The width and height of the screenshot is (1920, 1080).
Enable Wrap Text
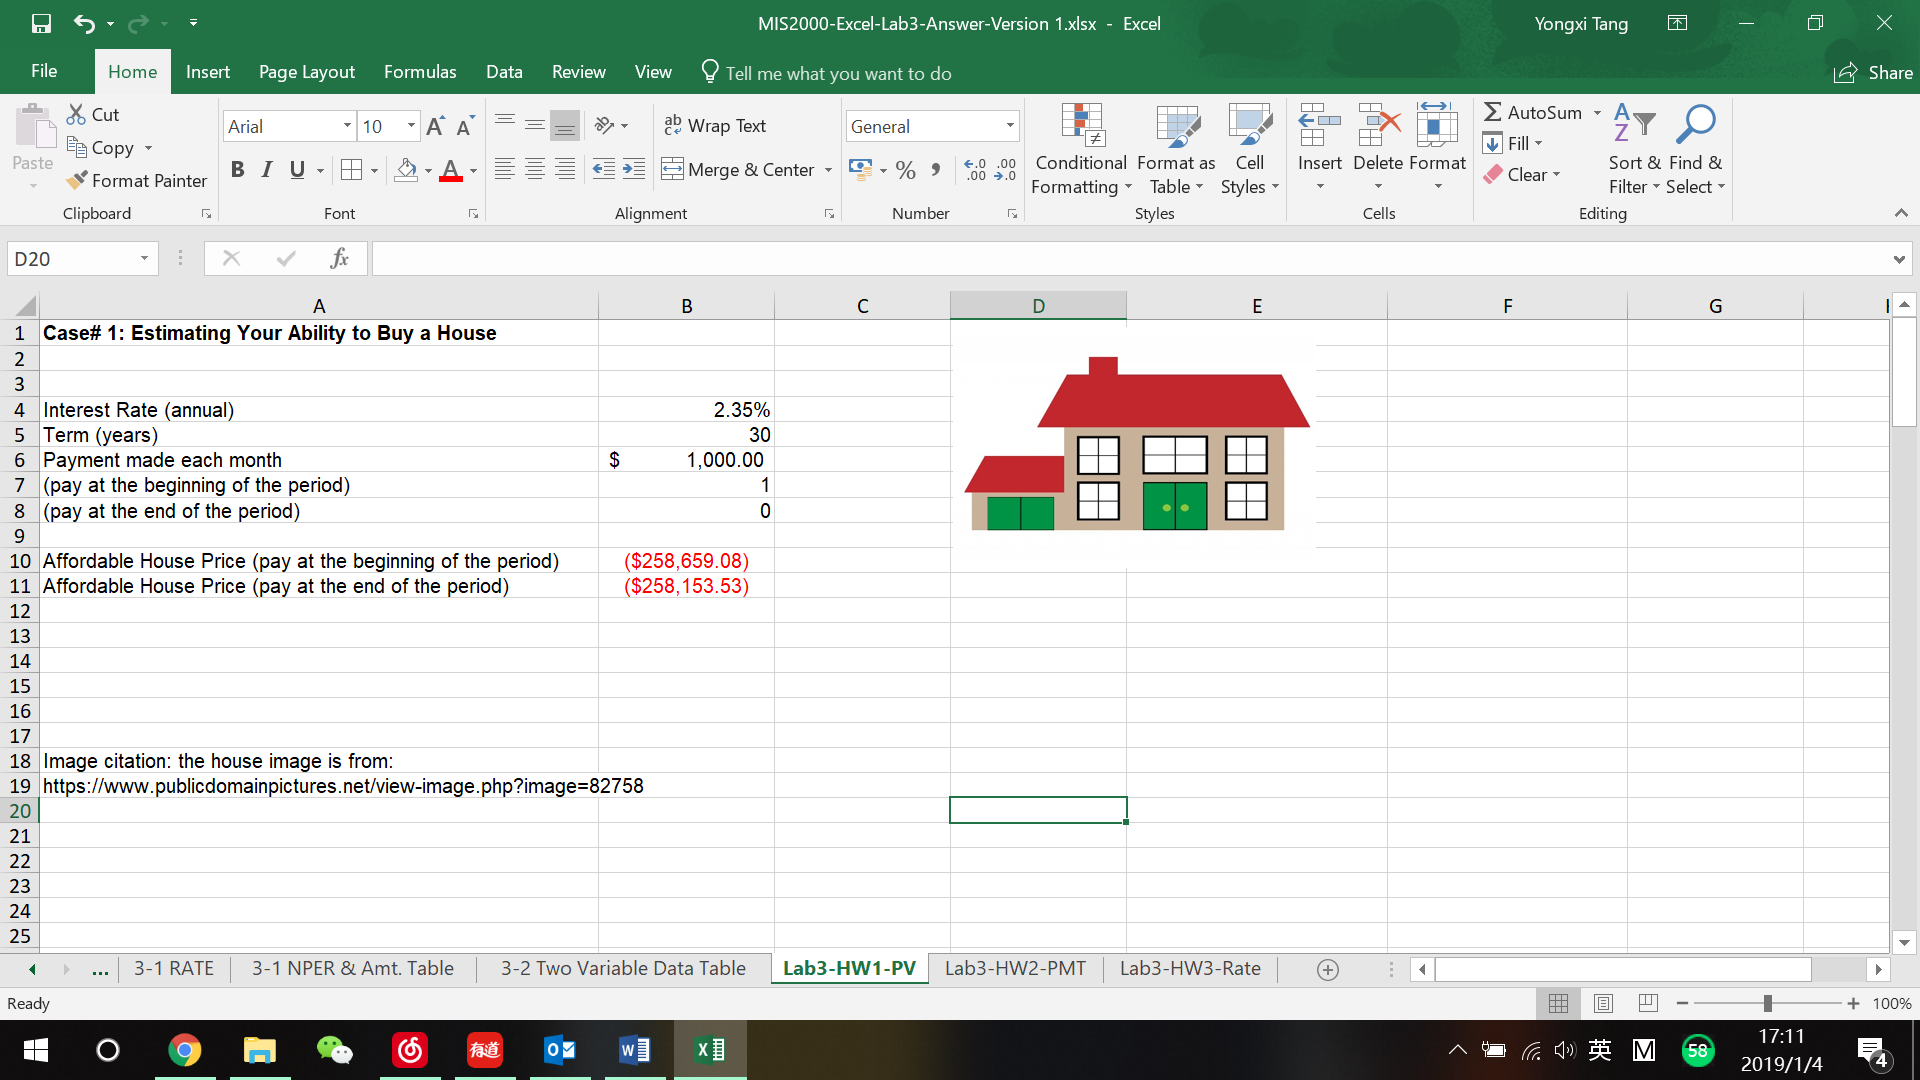pos(716,125)
